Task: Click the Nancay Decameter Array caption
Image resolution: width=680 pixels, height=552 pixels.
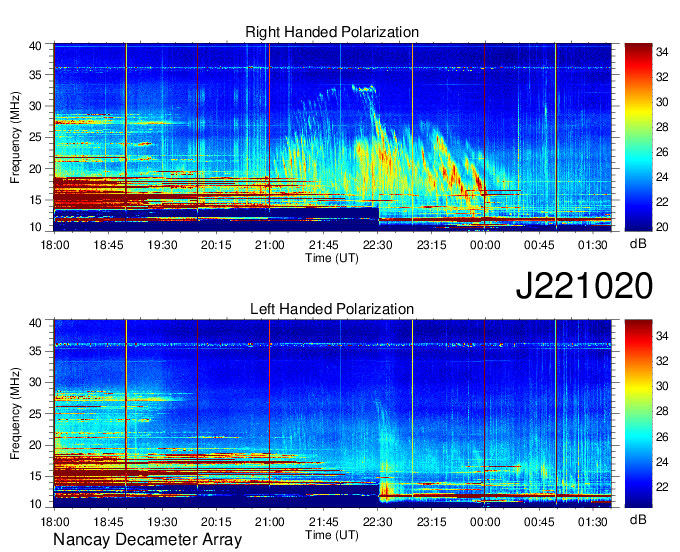Action: (147, 540)
